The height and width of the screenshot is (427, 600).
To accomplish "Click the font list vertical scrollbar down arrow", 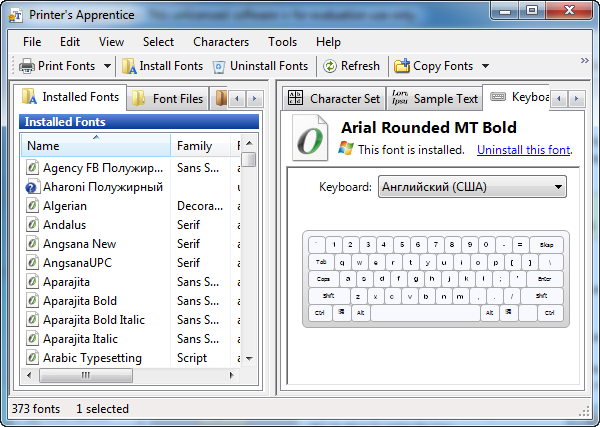I will click(249, 358).
